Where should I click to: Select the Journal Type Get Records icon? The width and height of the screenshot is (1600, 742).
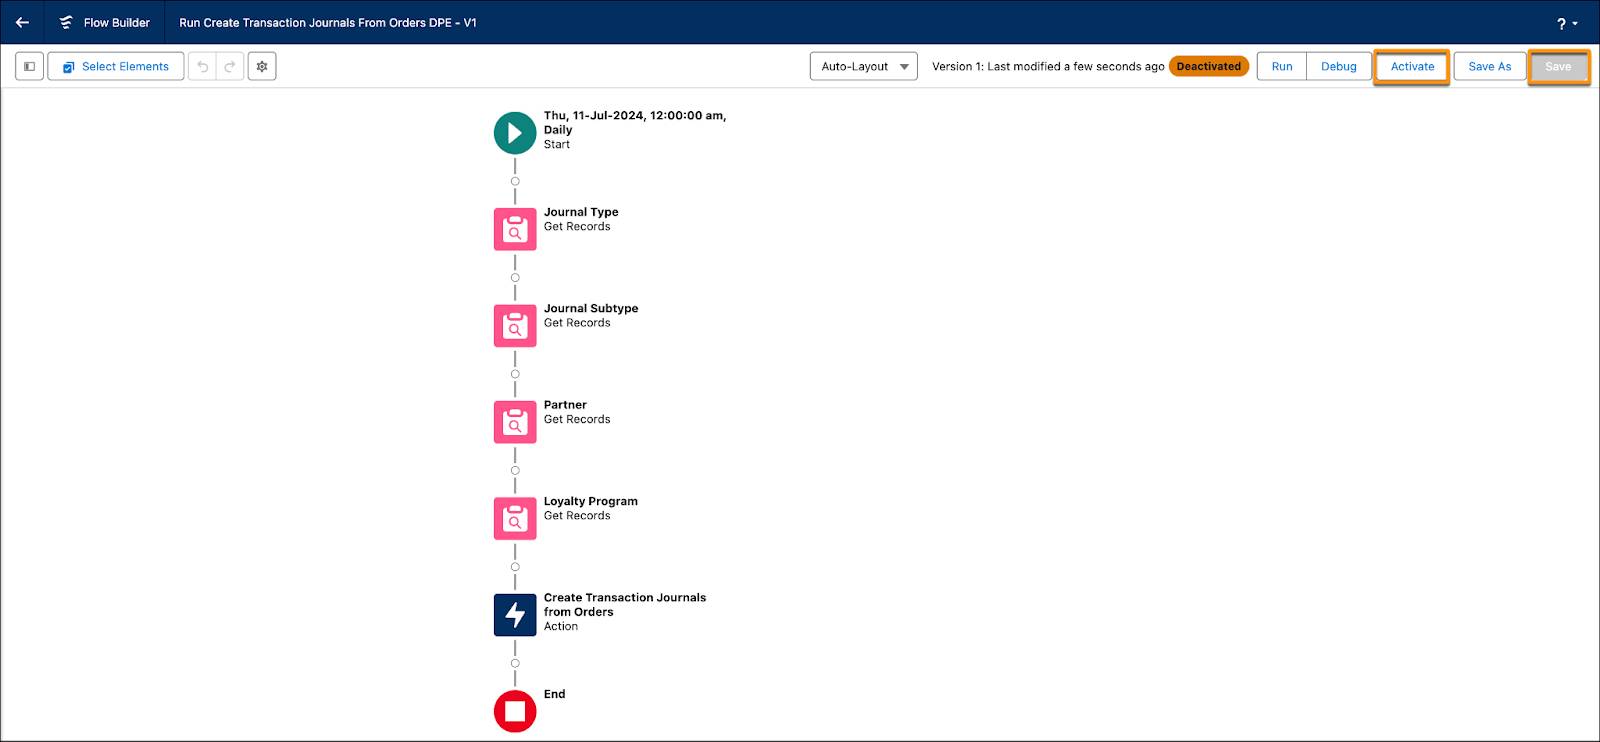pos(515,229)
